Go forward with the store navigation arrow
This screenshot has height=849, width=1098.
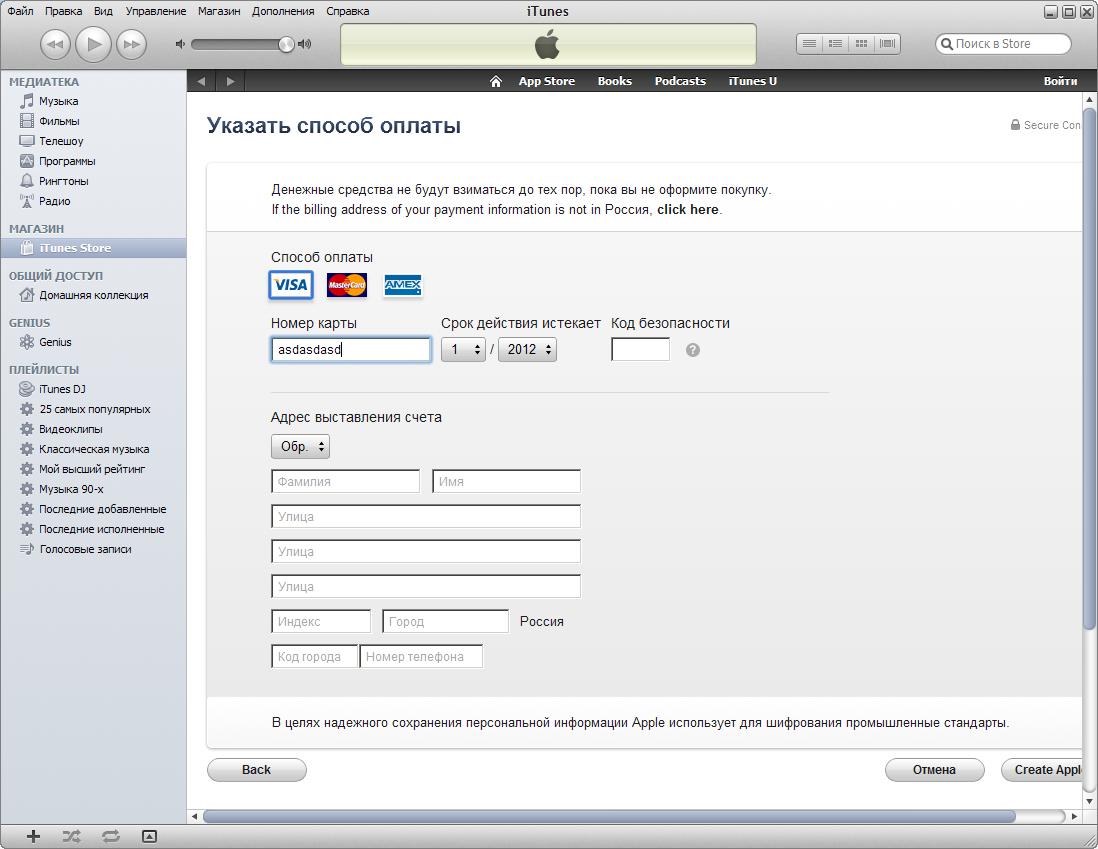pos(230,81)
